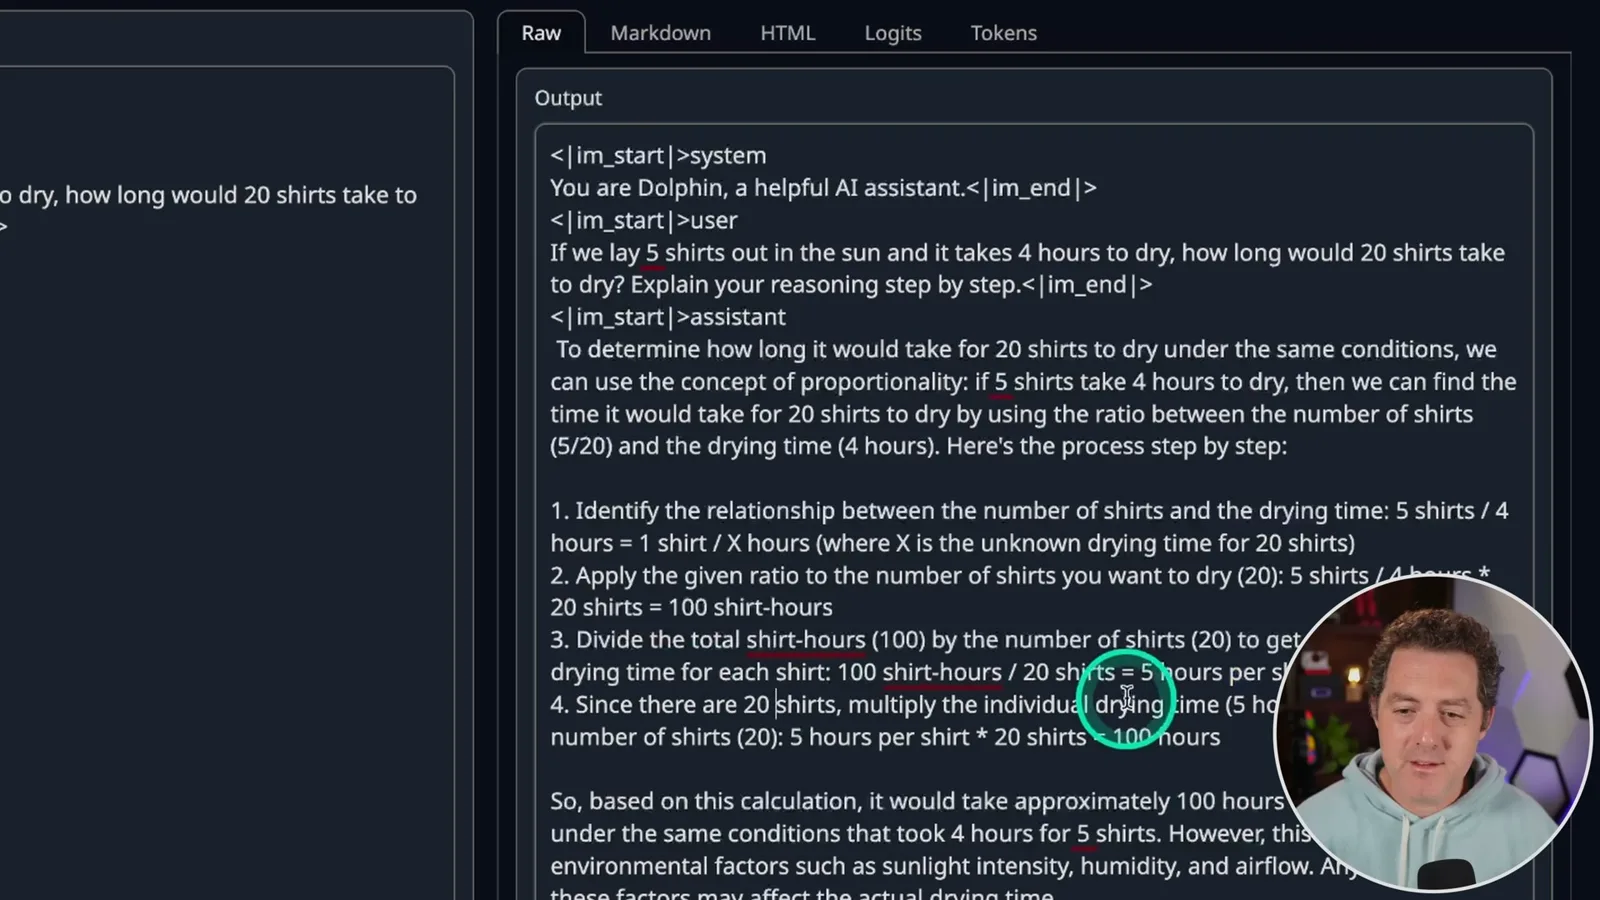1600x900 pixels.
Task: Click line starting "If we lay 5 shirts"
Action: (1027, 252)
